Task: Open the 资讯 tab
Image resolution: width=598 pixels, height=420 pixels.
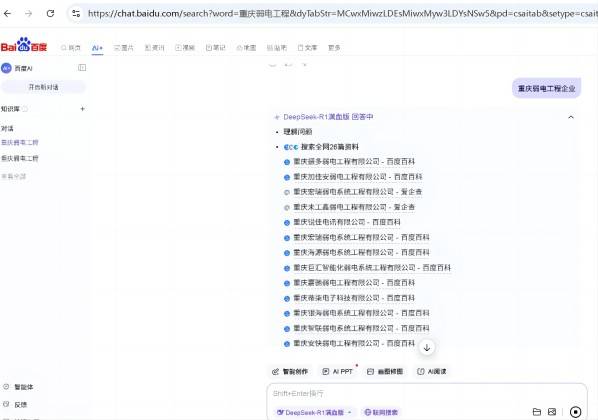Action: click(x=154, y=48)
